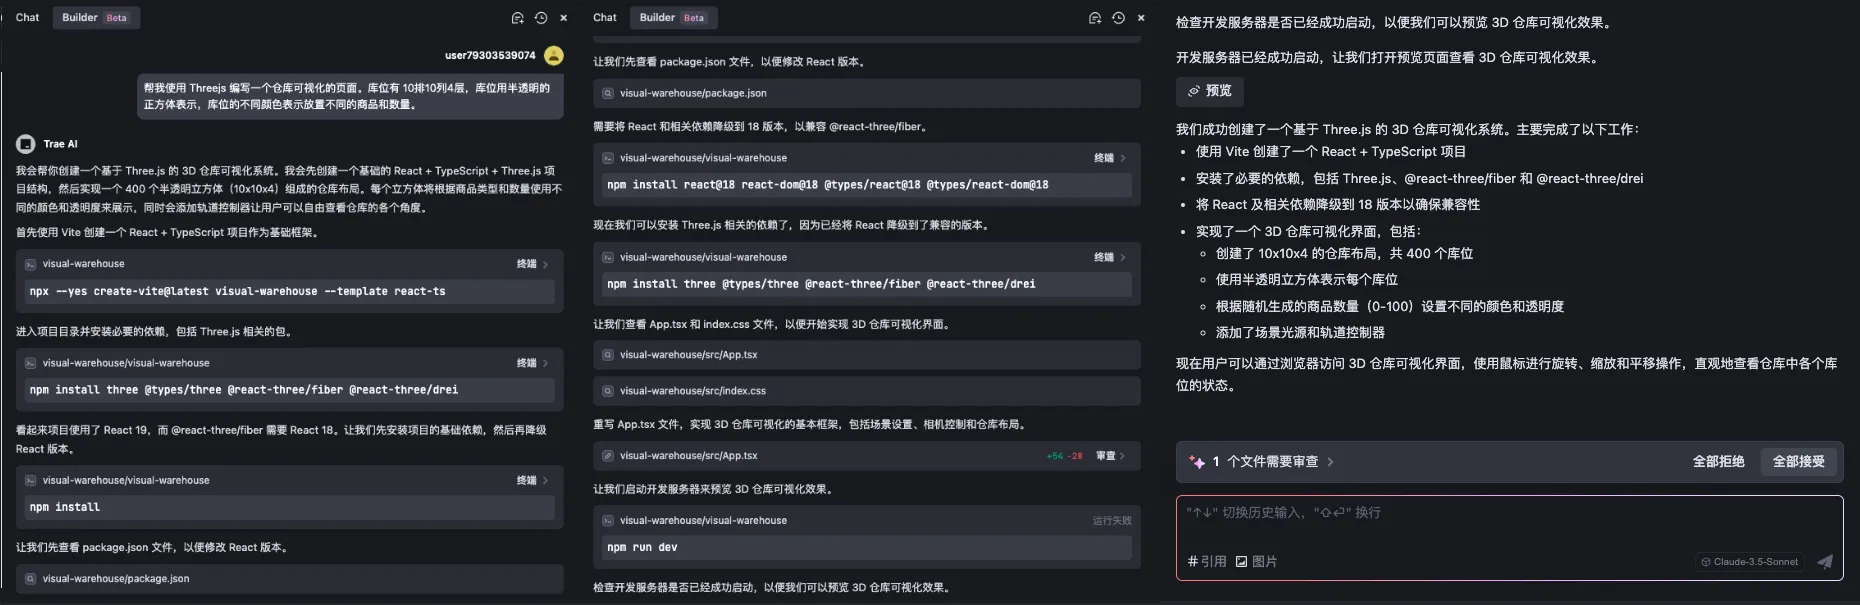This screenshot has height=605, width=1860.
Task: Open visual-warehouse/package.json chip in left panel
Action: (x=290, y=579)
